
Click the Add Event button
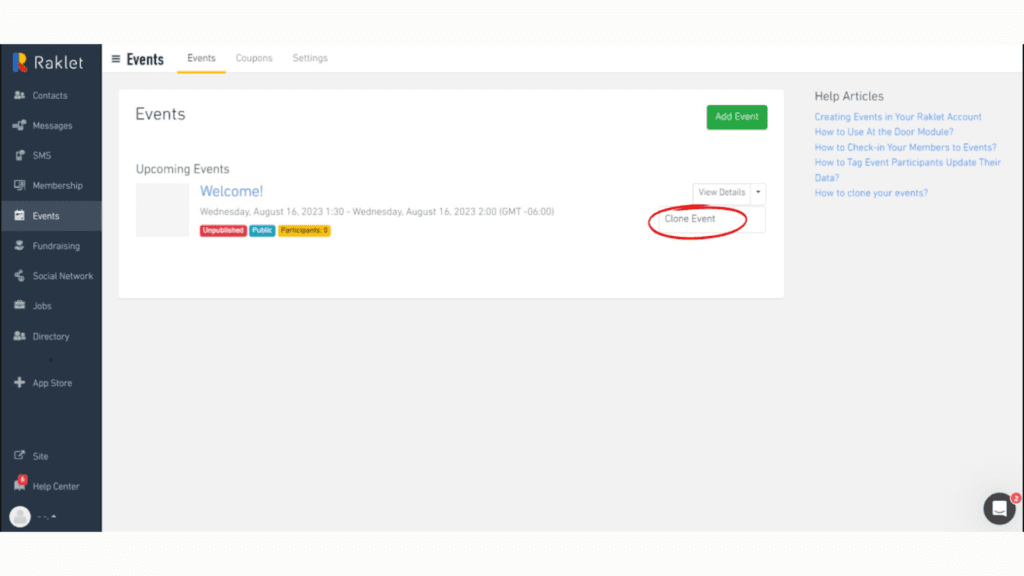(x=737, y=117)
